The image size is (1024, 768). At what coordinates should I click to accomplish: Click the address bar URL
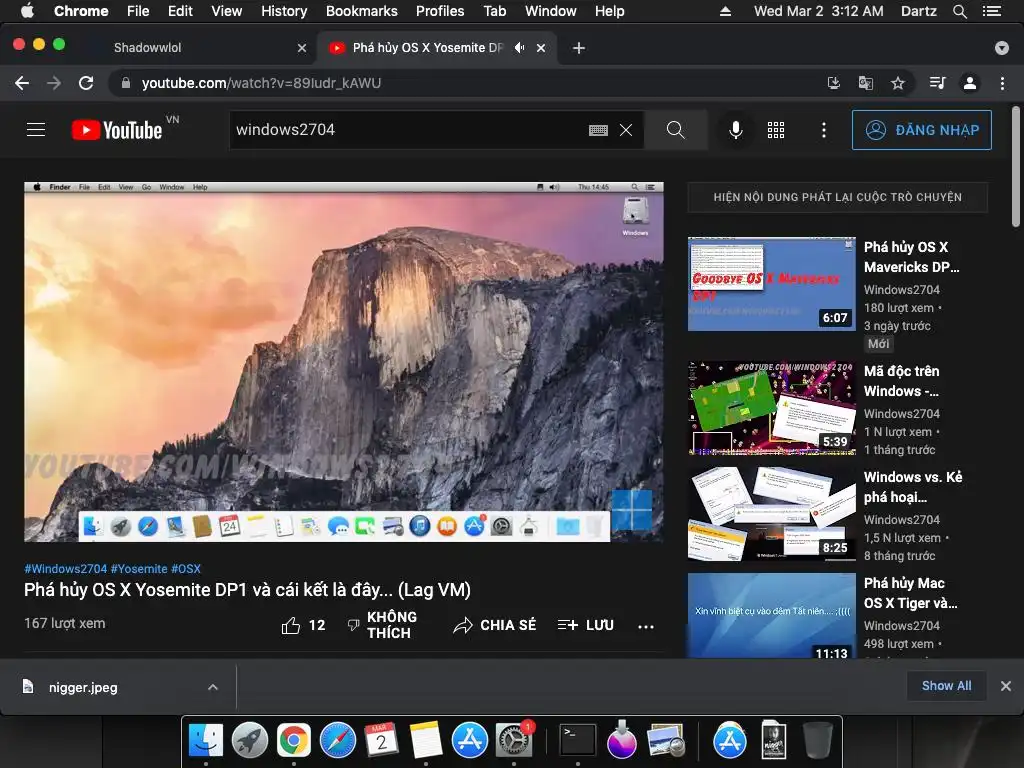[x=261, y=83]
